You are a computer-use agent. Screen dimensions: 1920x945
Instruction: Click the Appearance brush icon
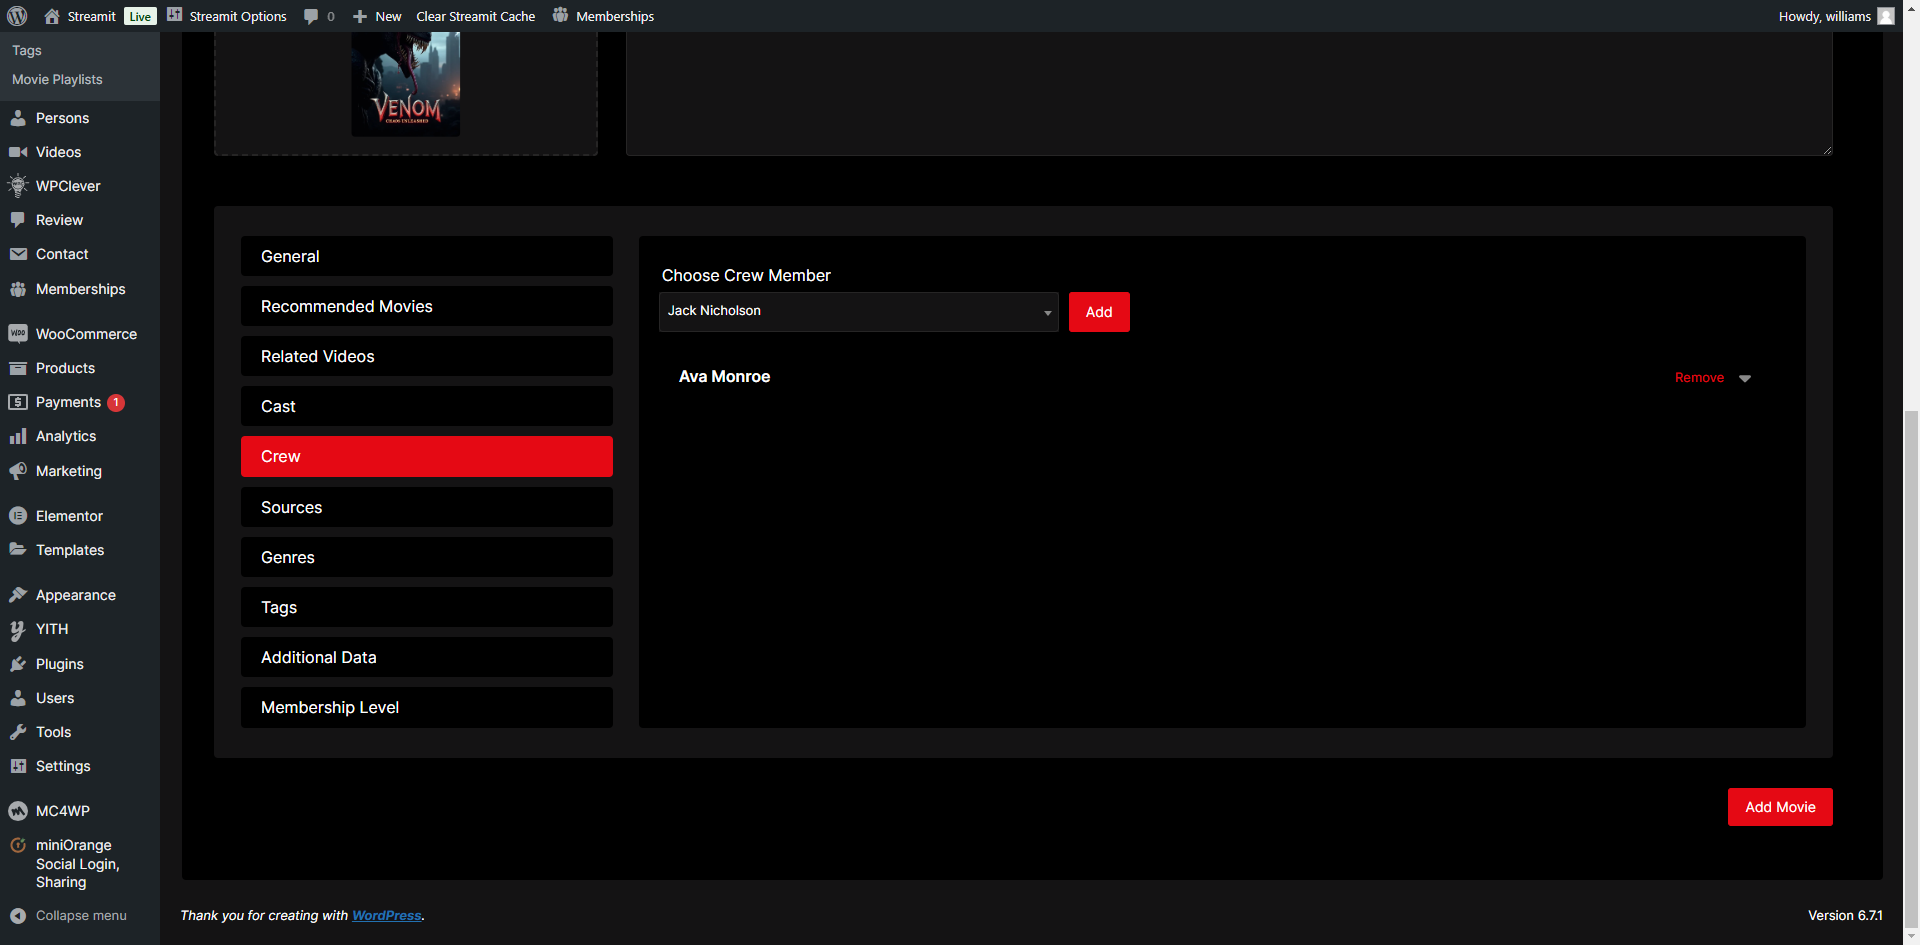tap(18, 595)
